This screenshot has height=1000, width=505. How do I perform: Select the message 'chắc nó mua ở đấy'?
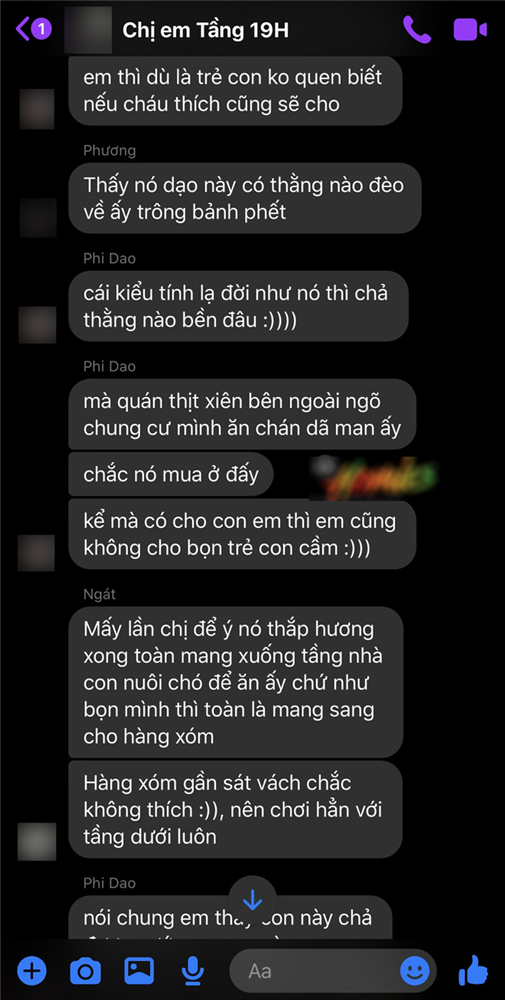click(171, 474)
